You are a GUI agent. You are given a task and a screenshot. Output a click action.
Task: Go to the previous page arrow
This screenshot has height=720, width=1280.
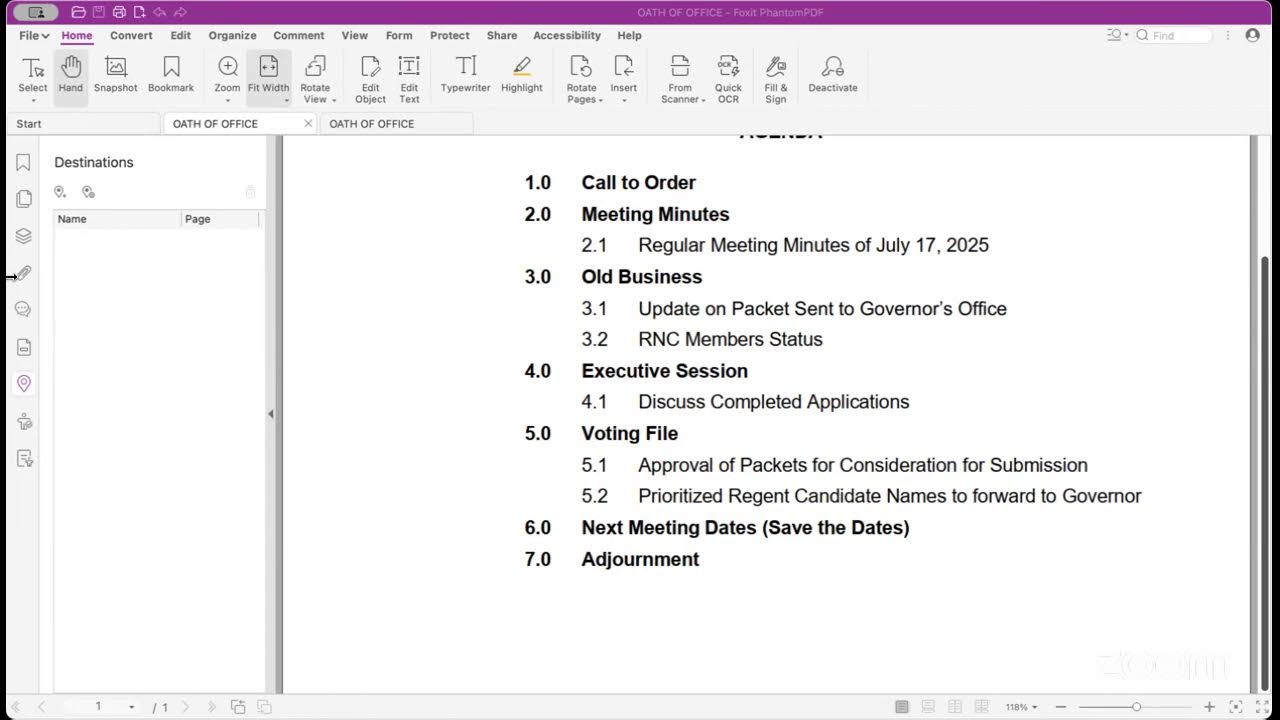point(42,707)
